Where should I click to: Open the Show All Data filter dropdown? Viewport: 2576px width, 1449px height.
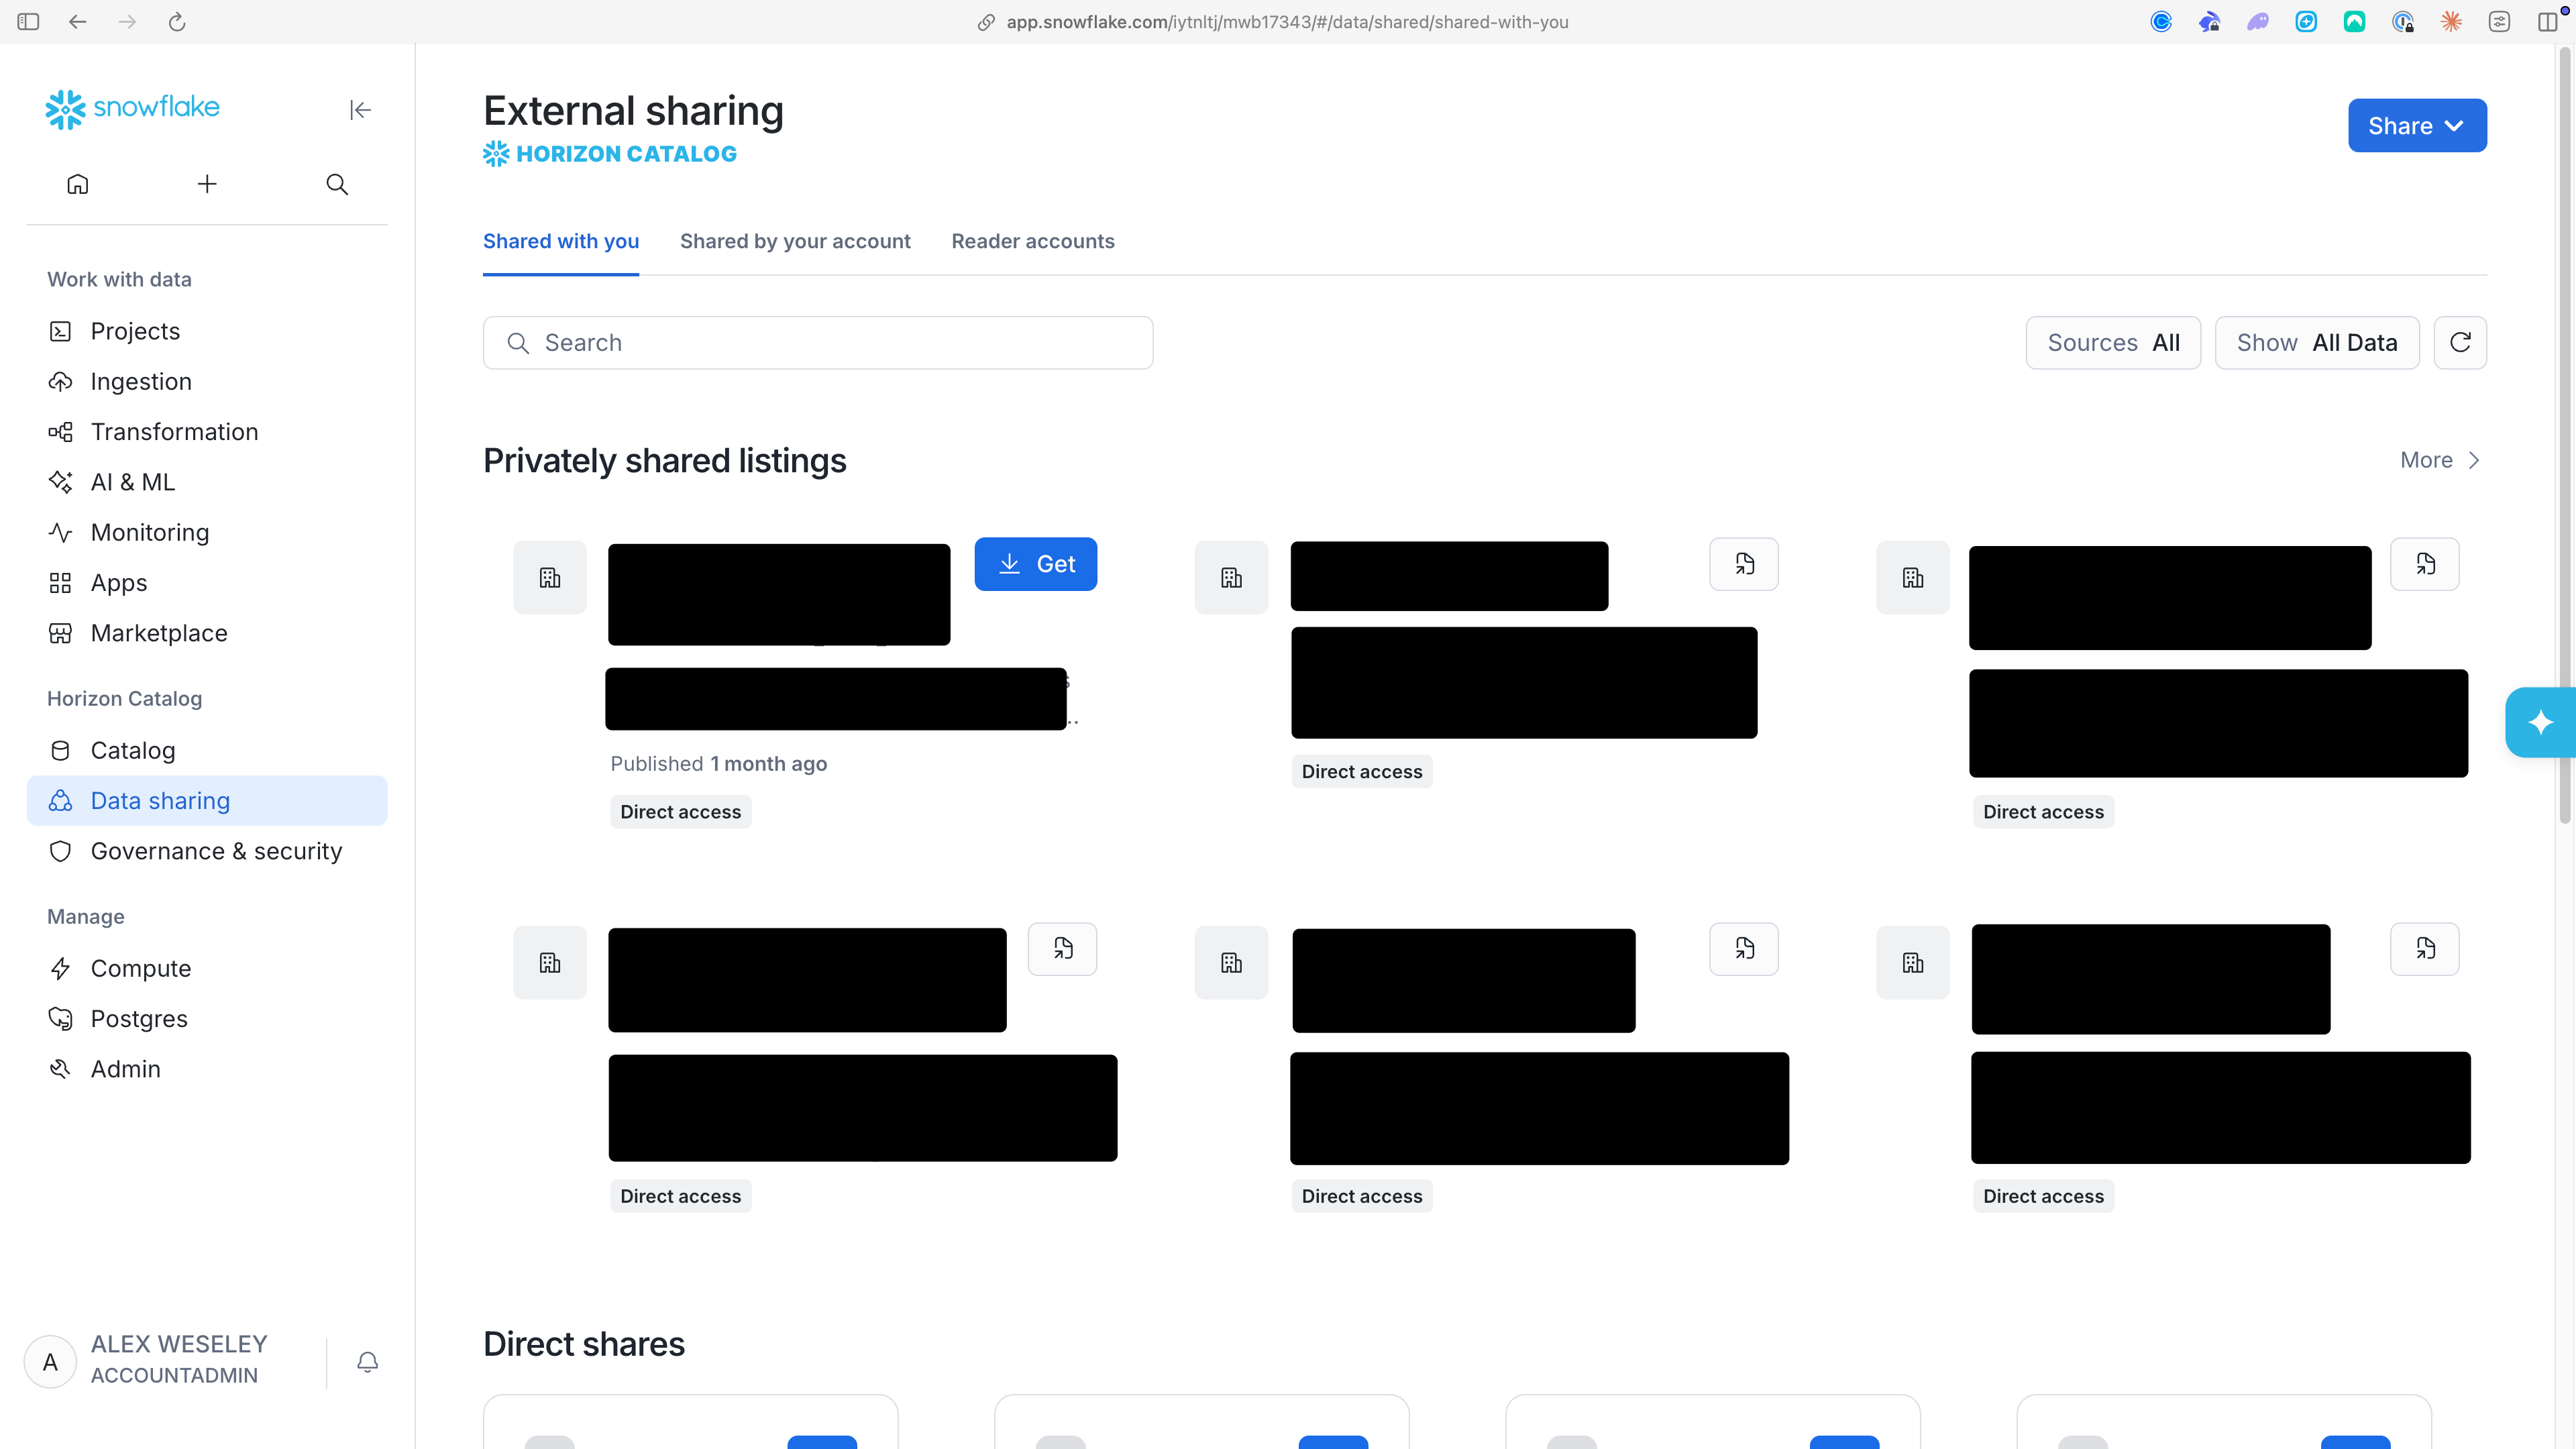2317,343
